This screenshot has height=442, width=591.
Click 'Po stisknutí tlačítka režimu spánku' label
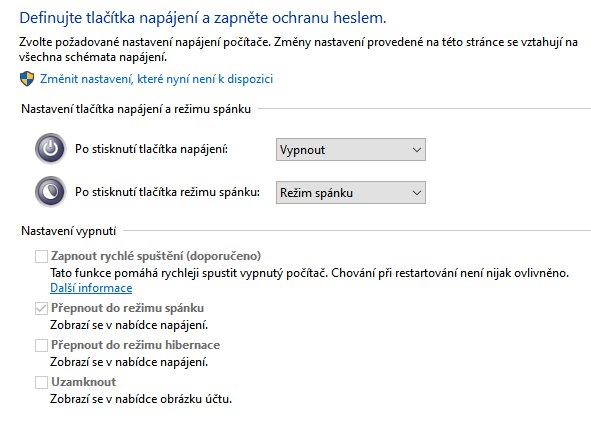(167, 192)
